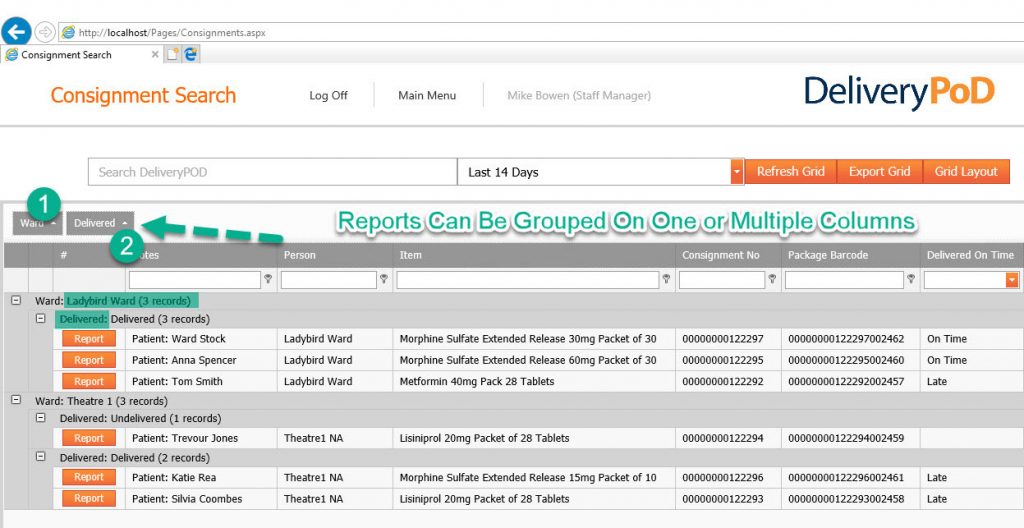Click filter icon beside Package Barcode filter box

click(911, 280)
